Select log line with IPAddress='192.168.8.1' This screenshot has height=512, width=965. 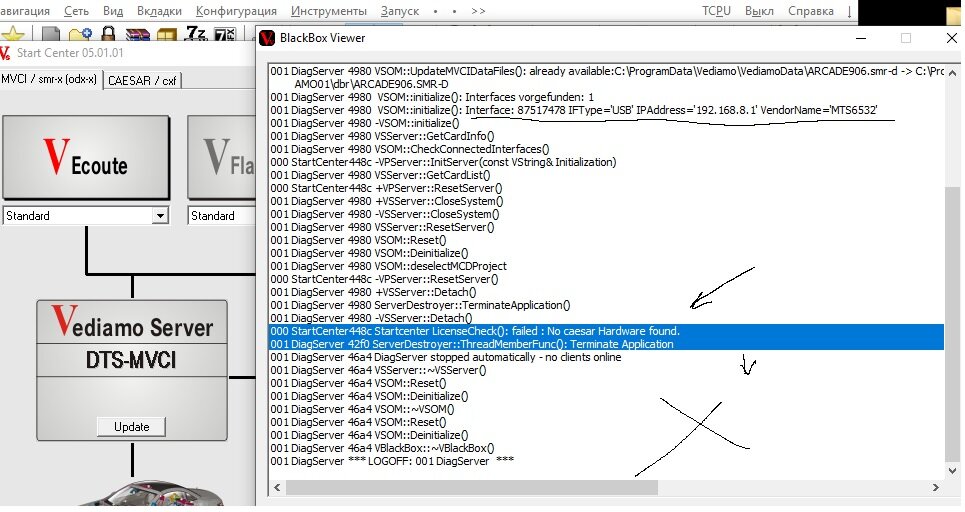coord(606,110)
